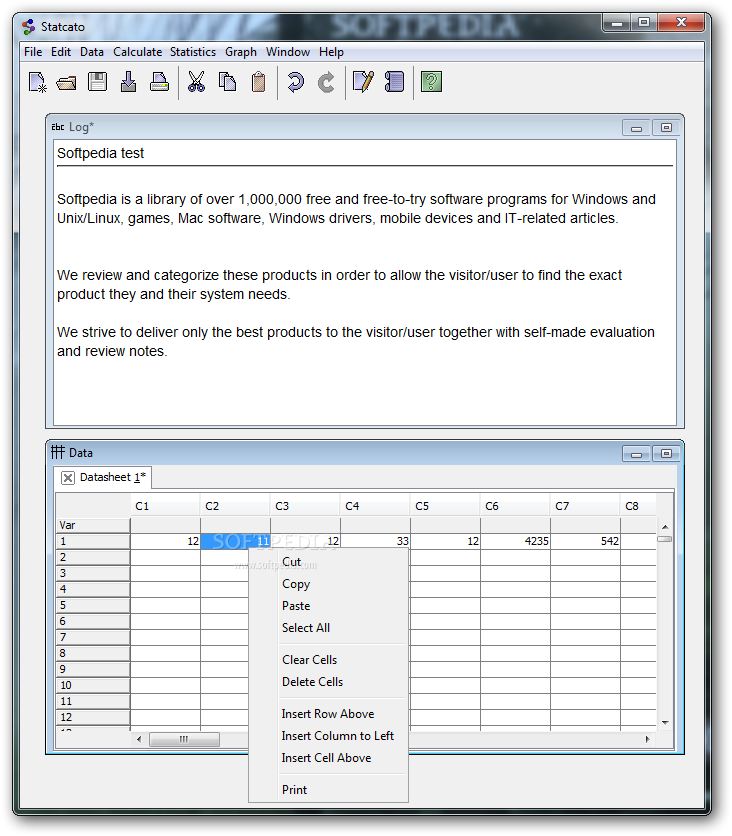Choose Copy from the context menu
The image size is (732, 836).
tap(328, 584)
